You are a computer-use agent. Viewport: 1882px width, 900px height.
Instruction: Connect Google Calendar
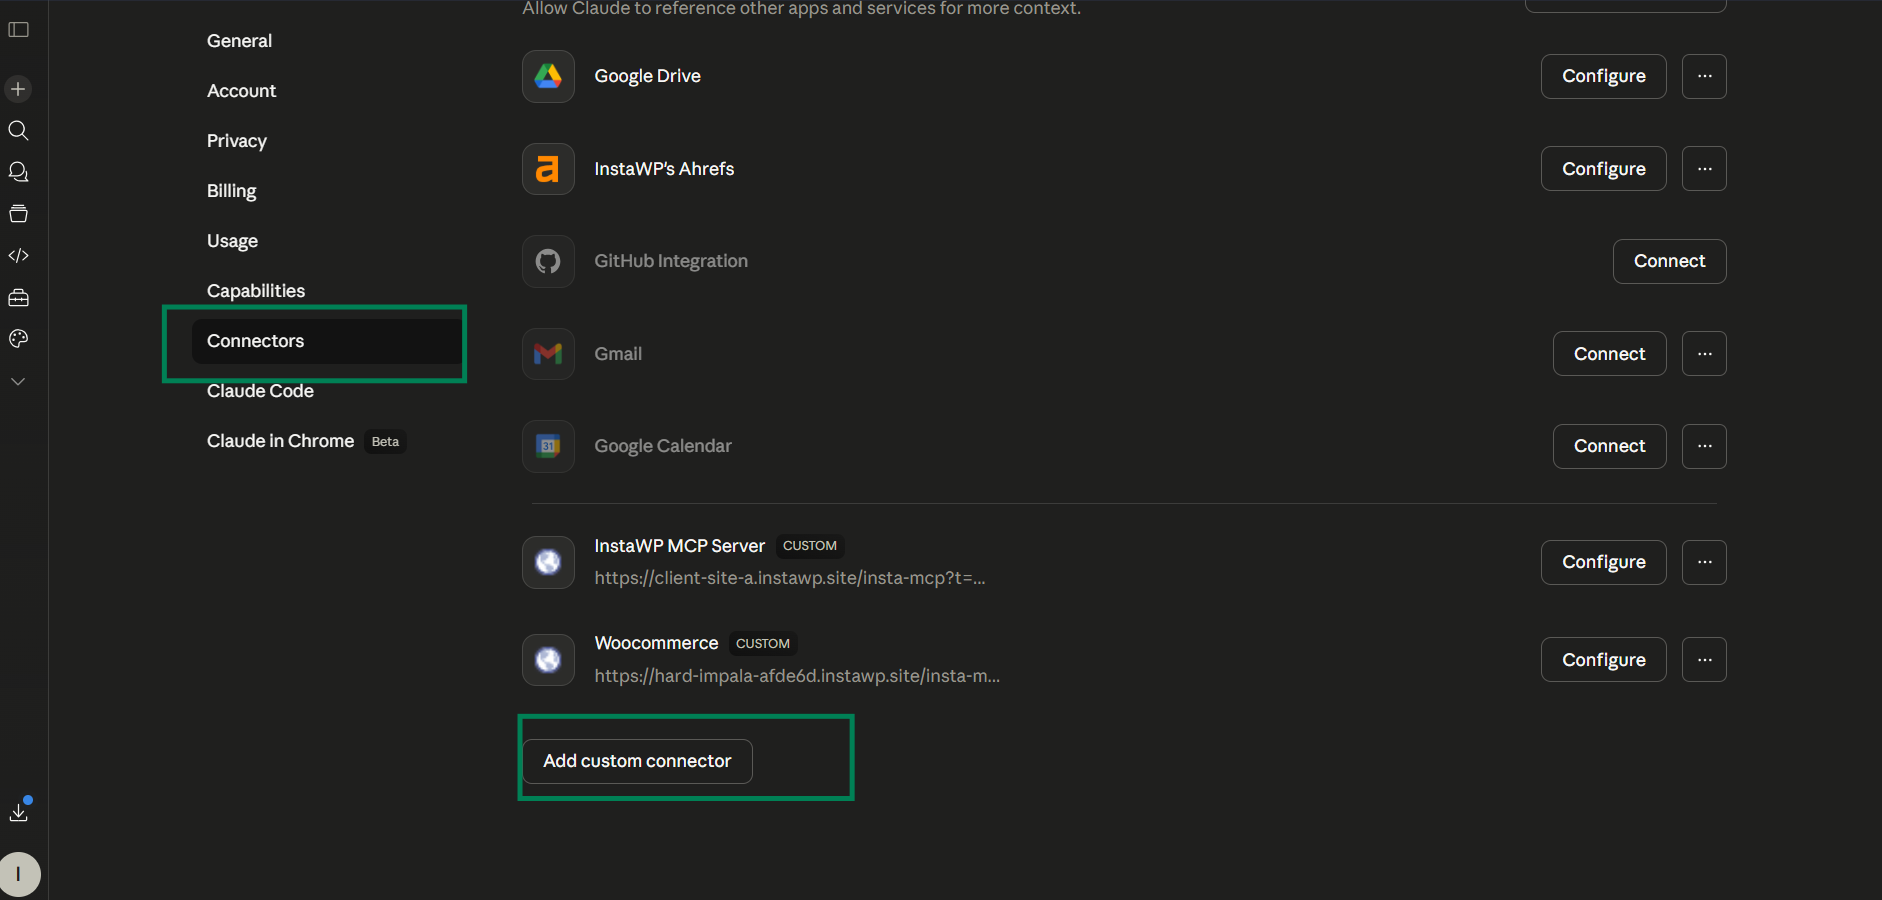coord(1608,446)
